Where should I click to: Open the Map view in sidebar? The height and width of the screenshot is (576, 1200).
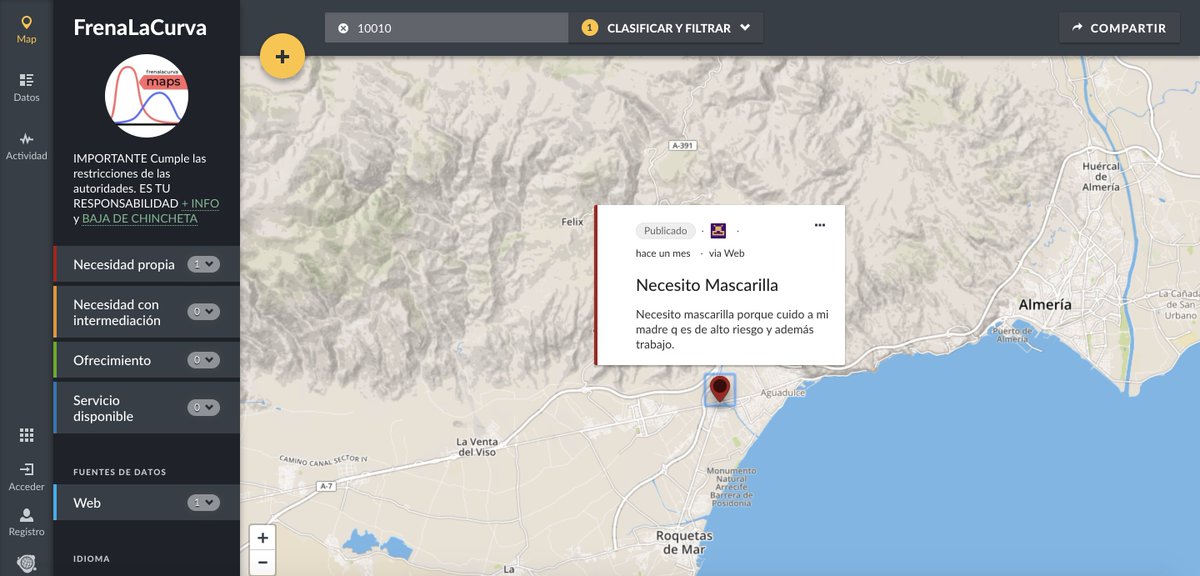[26, 29]
